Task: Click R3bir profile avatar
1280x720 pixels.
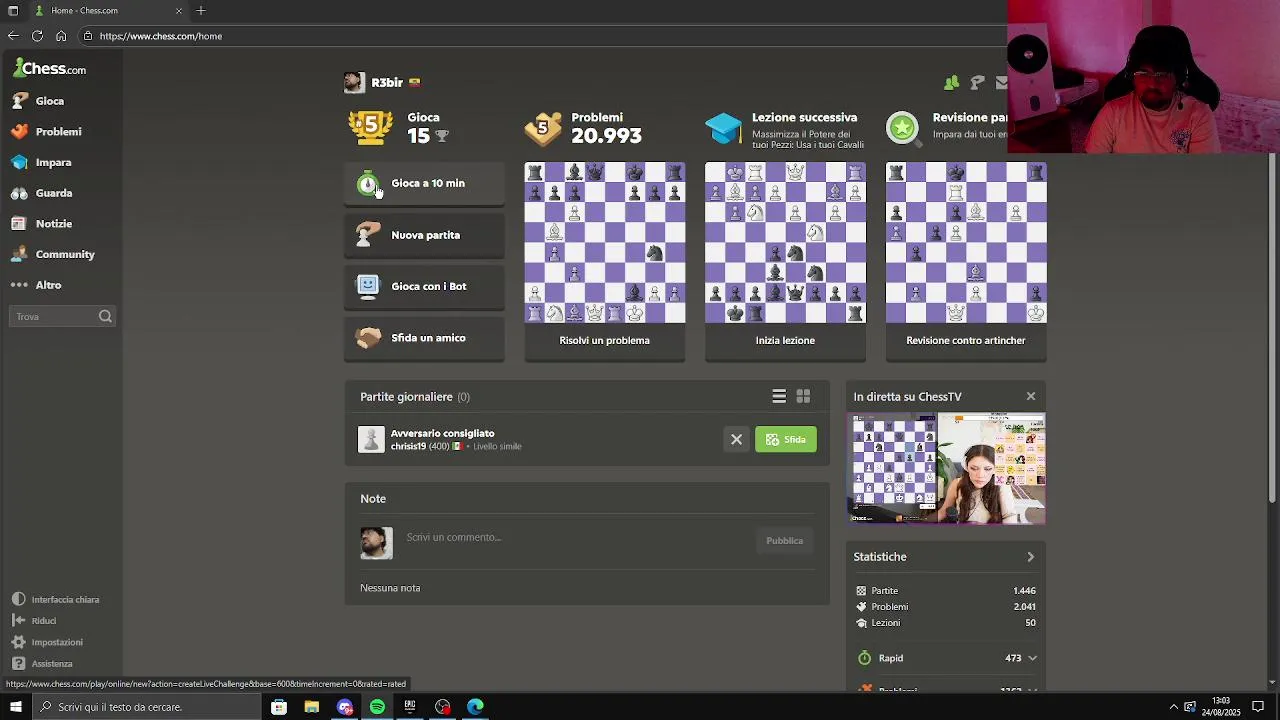Action: click(354, 83)
